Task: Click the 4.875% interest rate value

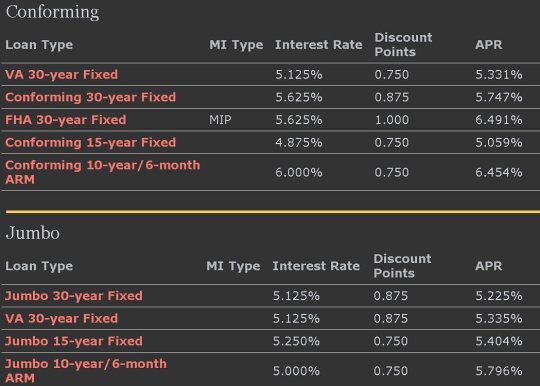Action: [x=299, y=143]
